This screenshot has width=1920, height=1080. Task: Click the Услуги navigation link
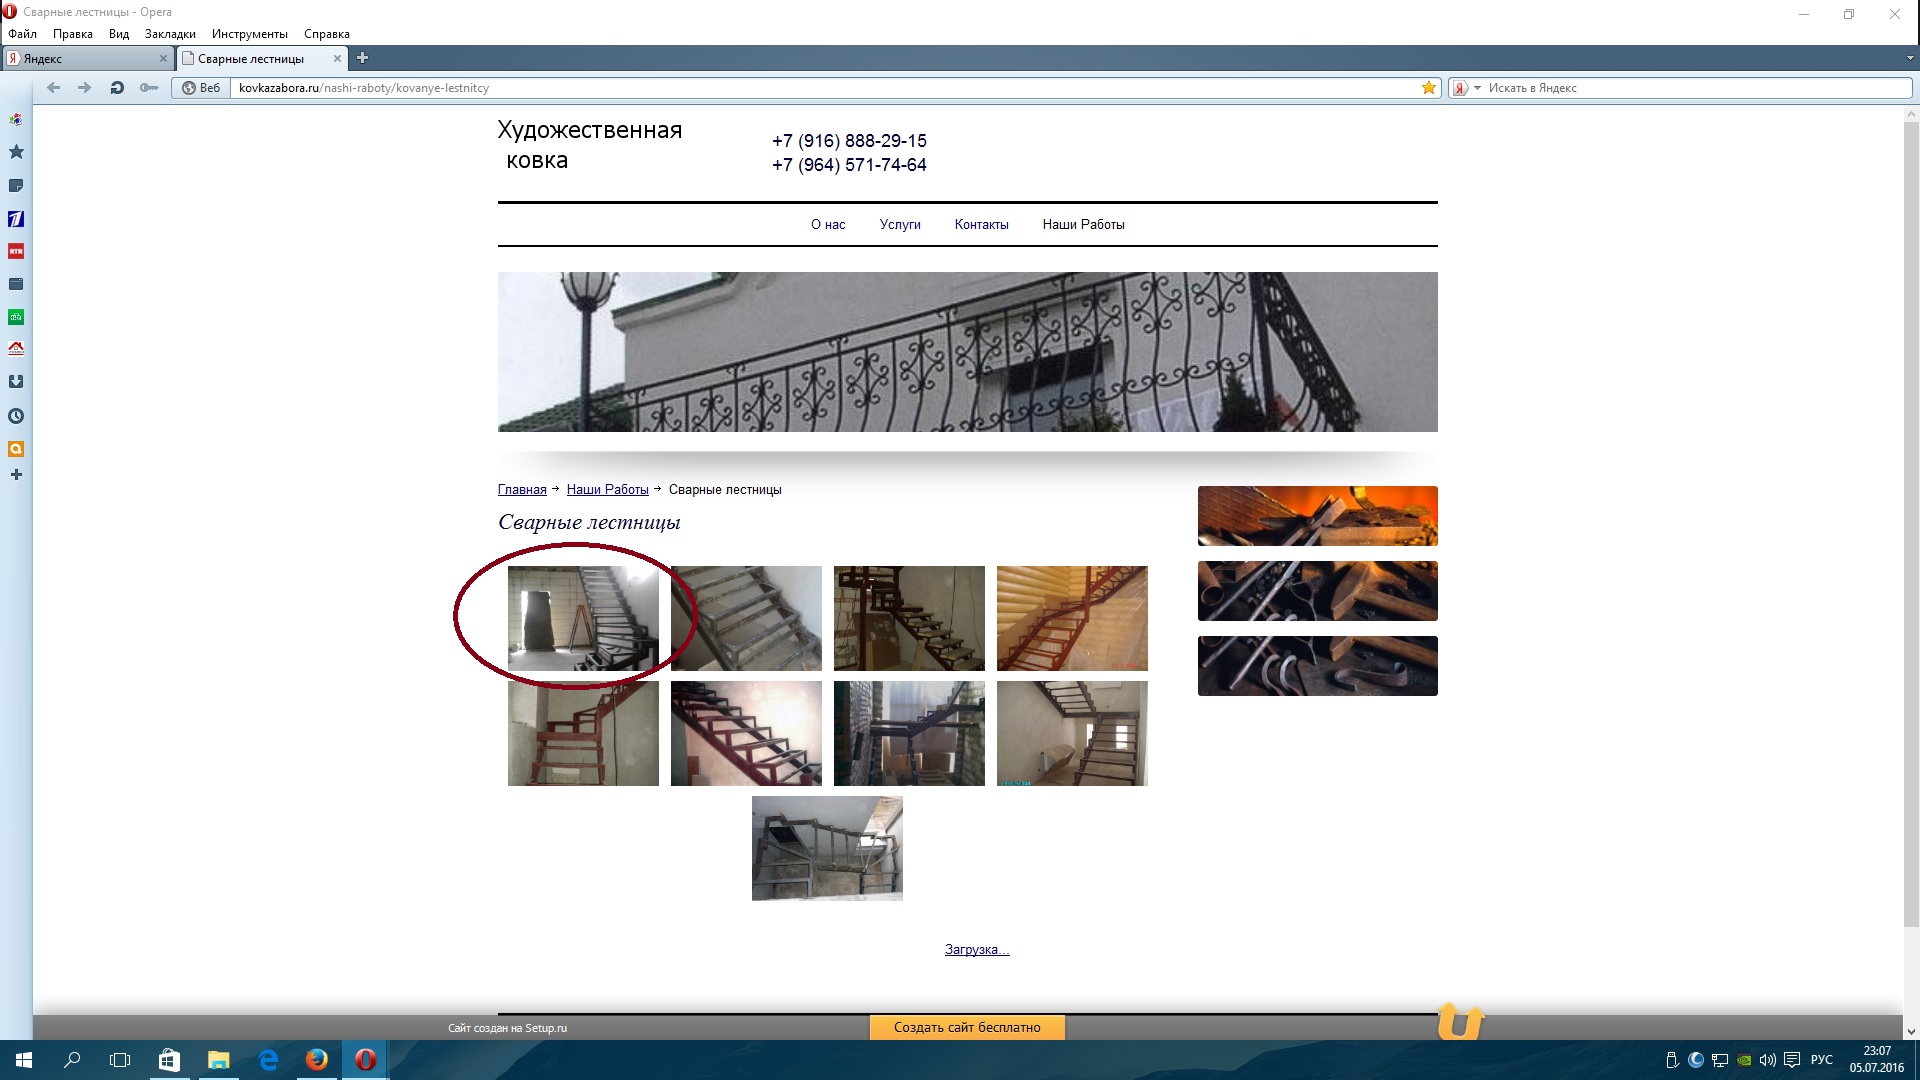click(900, 225)
